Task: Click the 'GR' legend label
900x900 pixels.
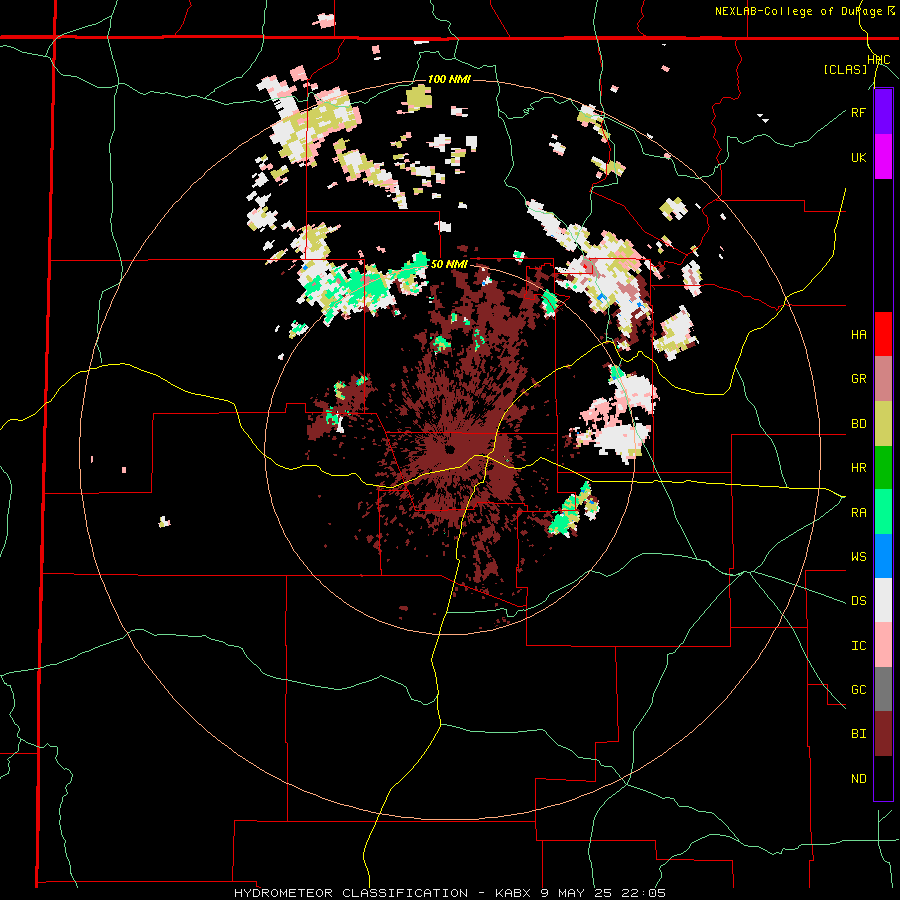Action: tap(858, 379)
